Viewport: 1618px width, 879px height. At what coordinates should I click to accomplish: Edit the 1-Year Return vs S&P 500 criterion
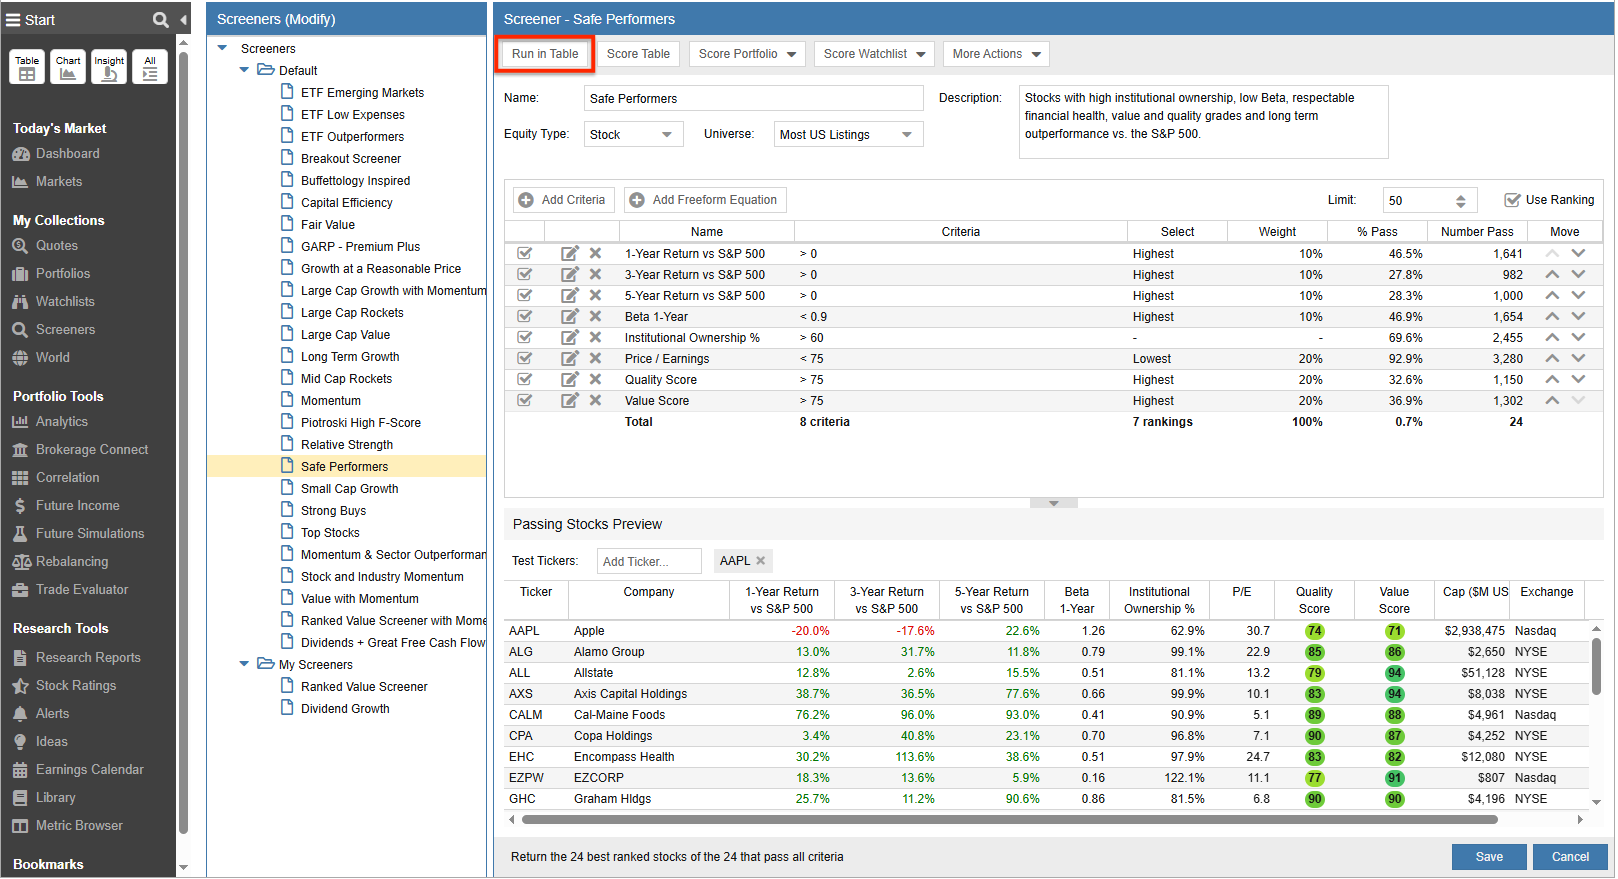570,254
